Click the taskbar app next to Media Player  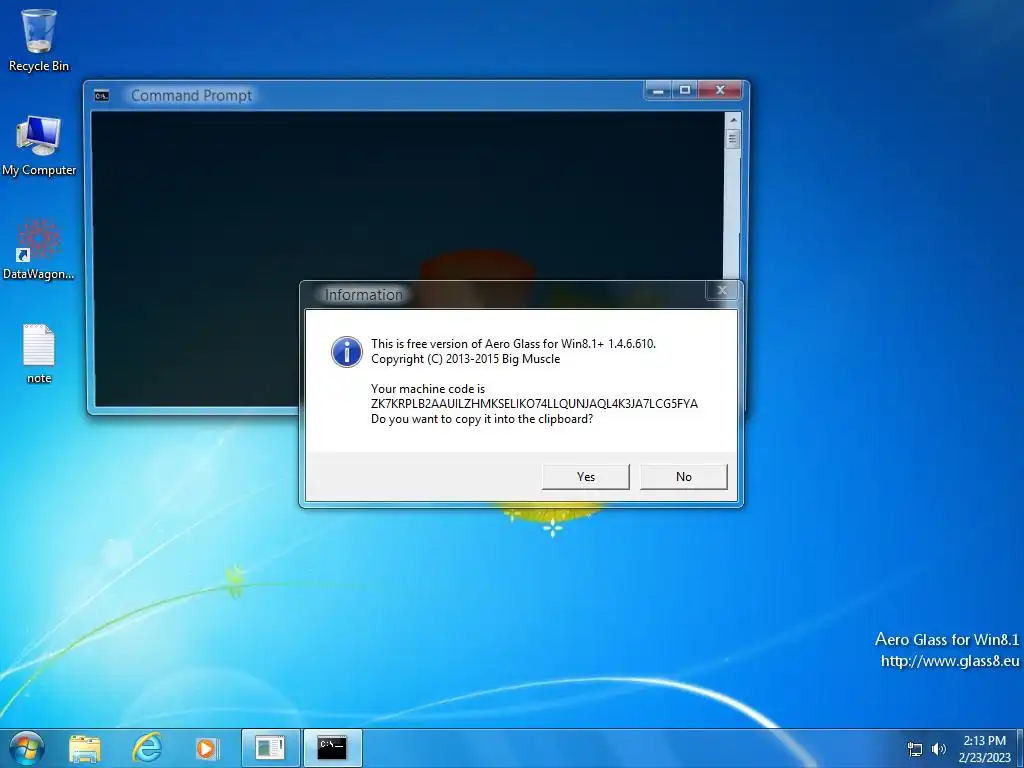pos(270,748)
